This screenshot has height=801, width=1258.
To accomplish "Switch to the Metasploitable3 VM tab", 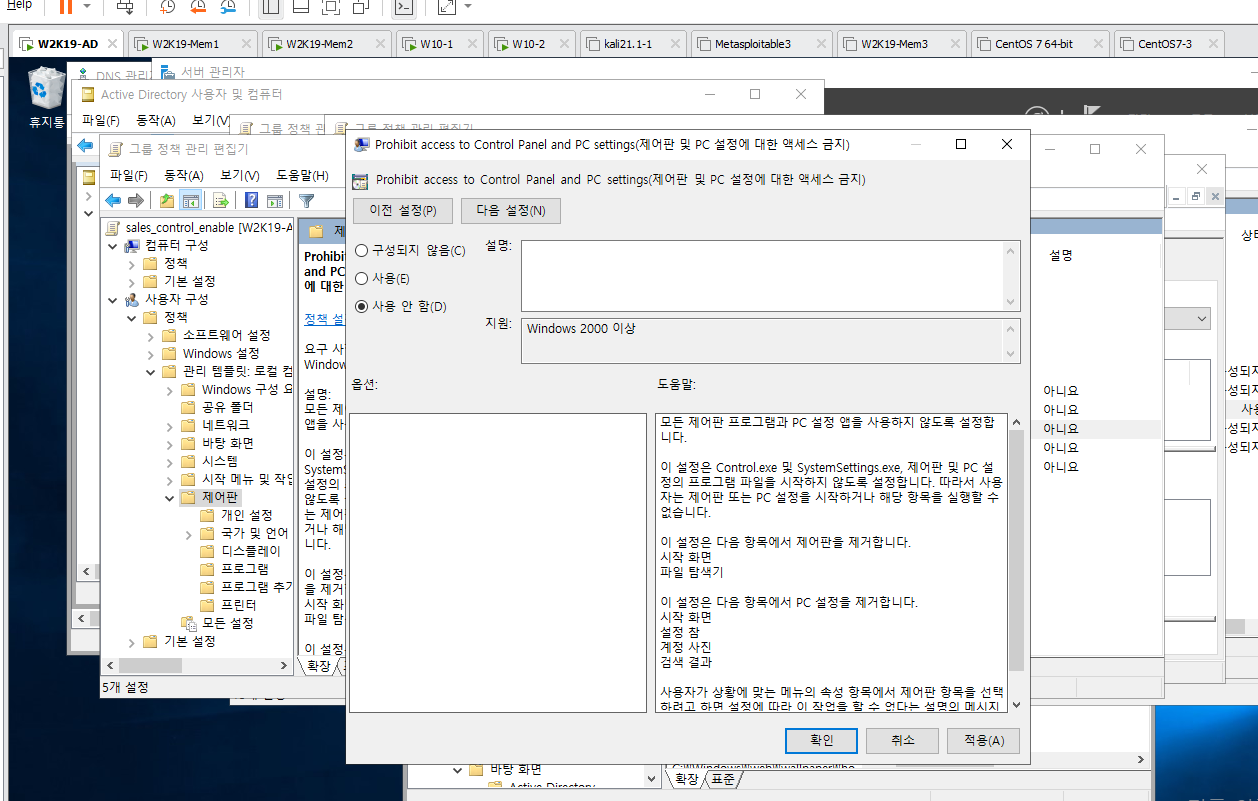I will [761, 44].
